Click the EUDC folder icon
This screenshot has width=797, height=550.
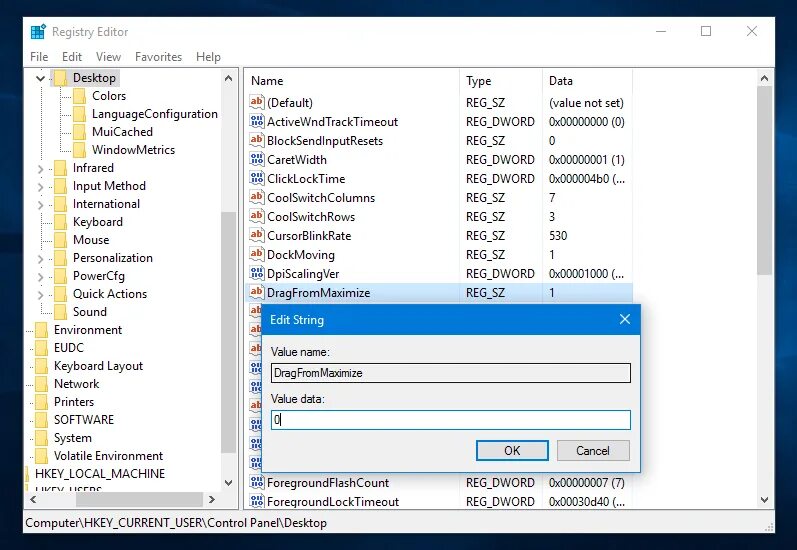(41, 348)
